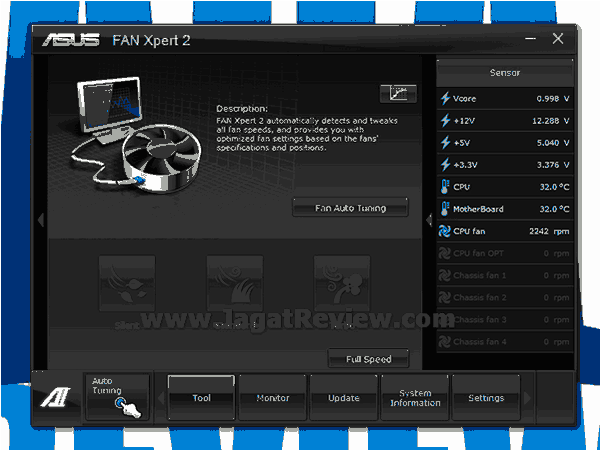Click left arrow beside Tool tab

click(x=161, y=398)
